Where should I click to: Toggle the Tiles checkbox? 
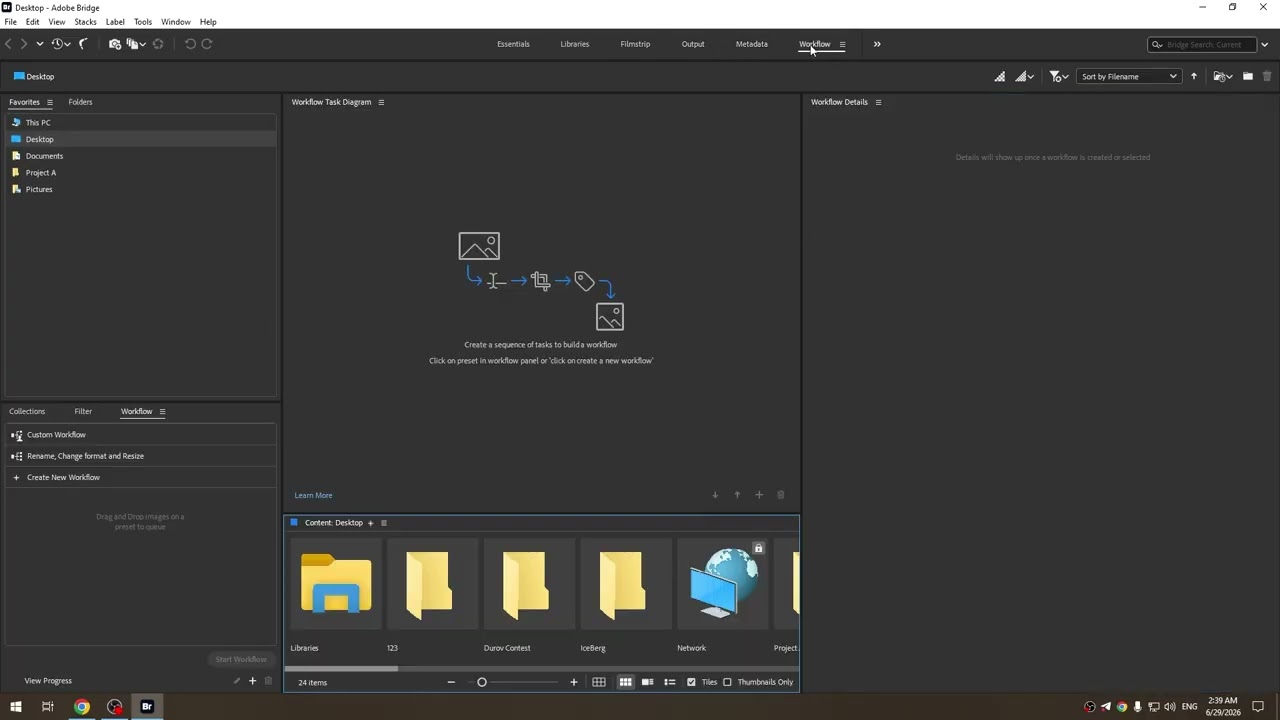click(x=691, y=682)
